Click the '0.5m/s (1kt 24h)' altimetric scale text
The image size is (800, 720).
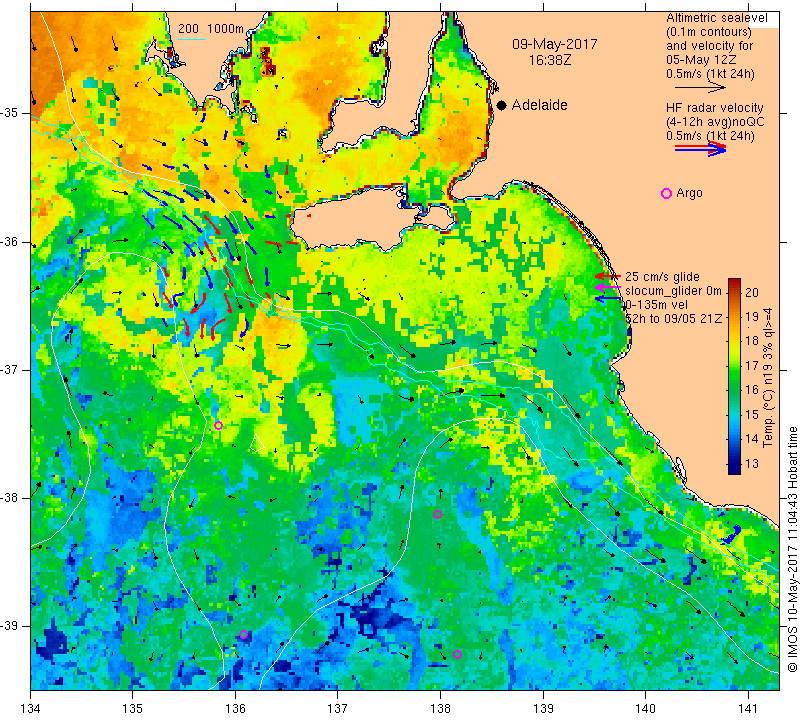pos(710,74)
